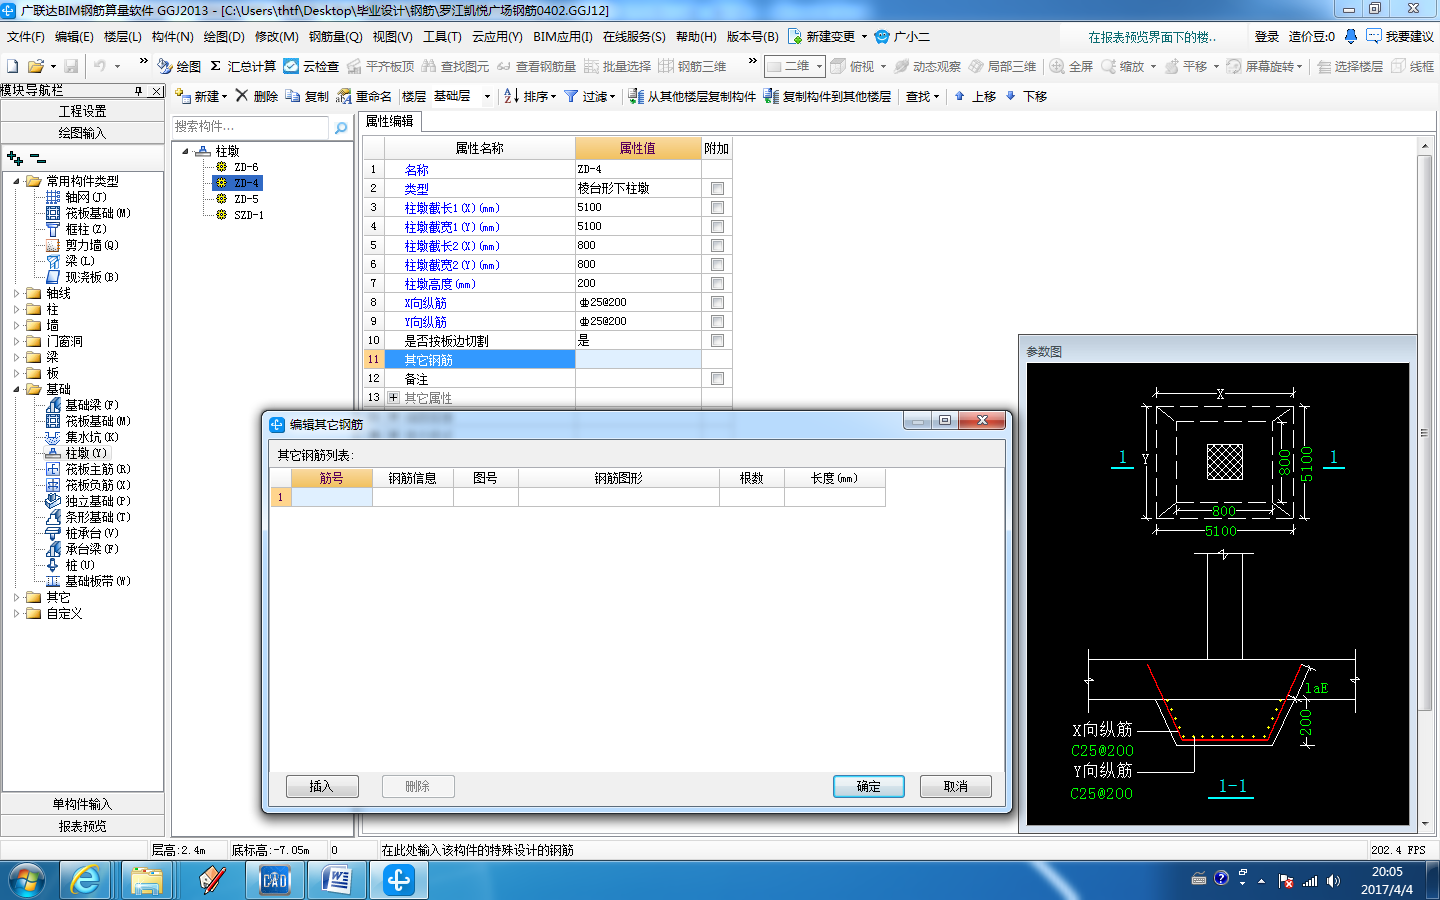Tick 附加 checkbox for 柱墩截长2(X) row
The width and height of the screenshot is (1440, 900).
[717, 245]
